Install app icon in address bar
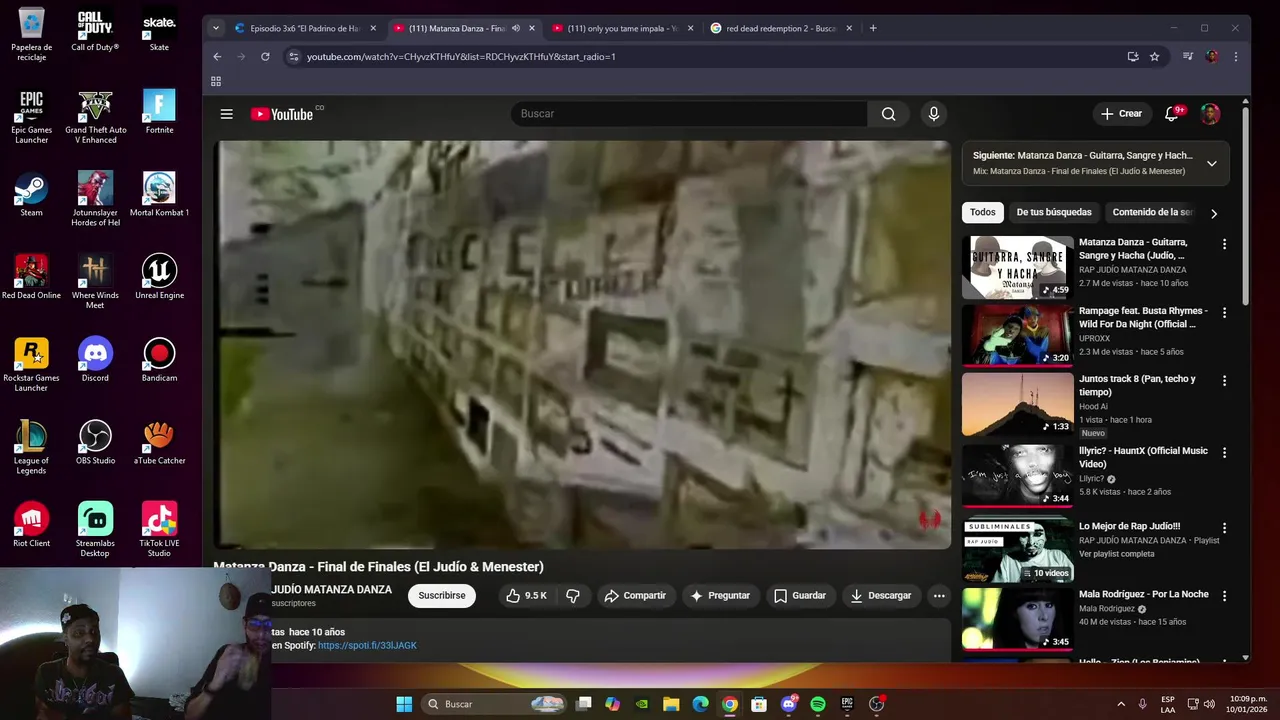This screenshot has width=1280, height=720. pos(1133,57)
